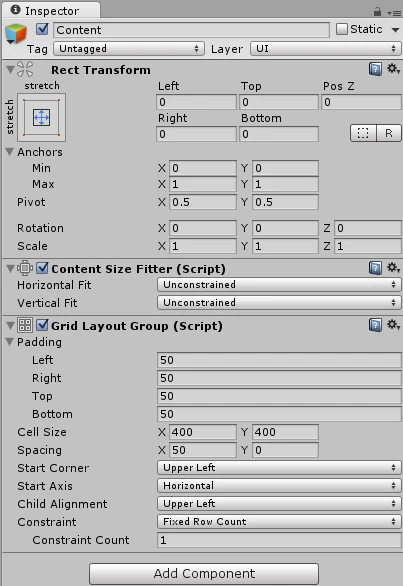Click the Add Component button
The height and width of the screenshot is (586, 403).
pyautogui.click(x=204, y=573)
